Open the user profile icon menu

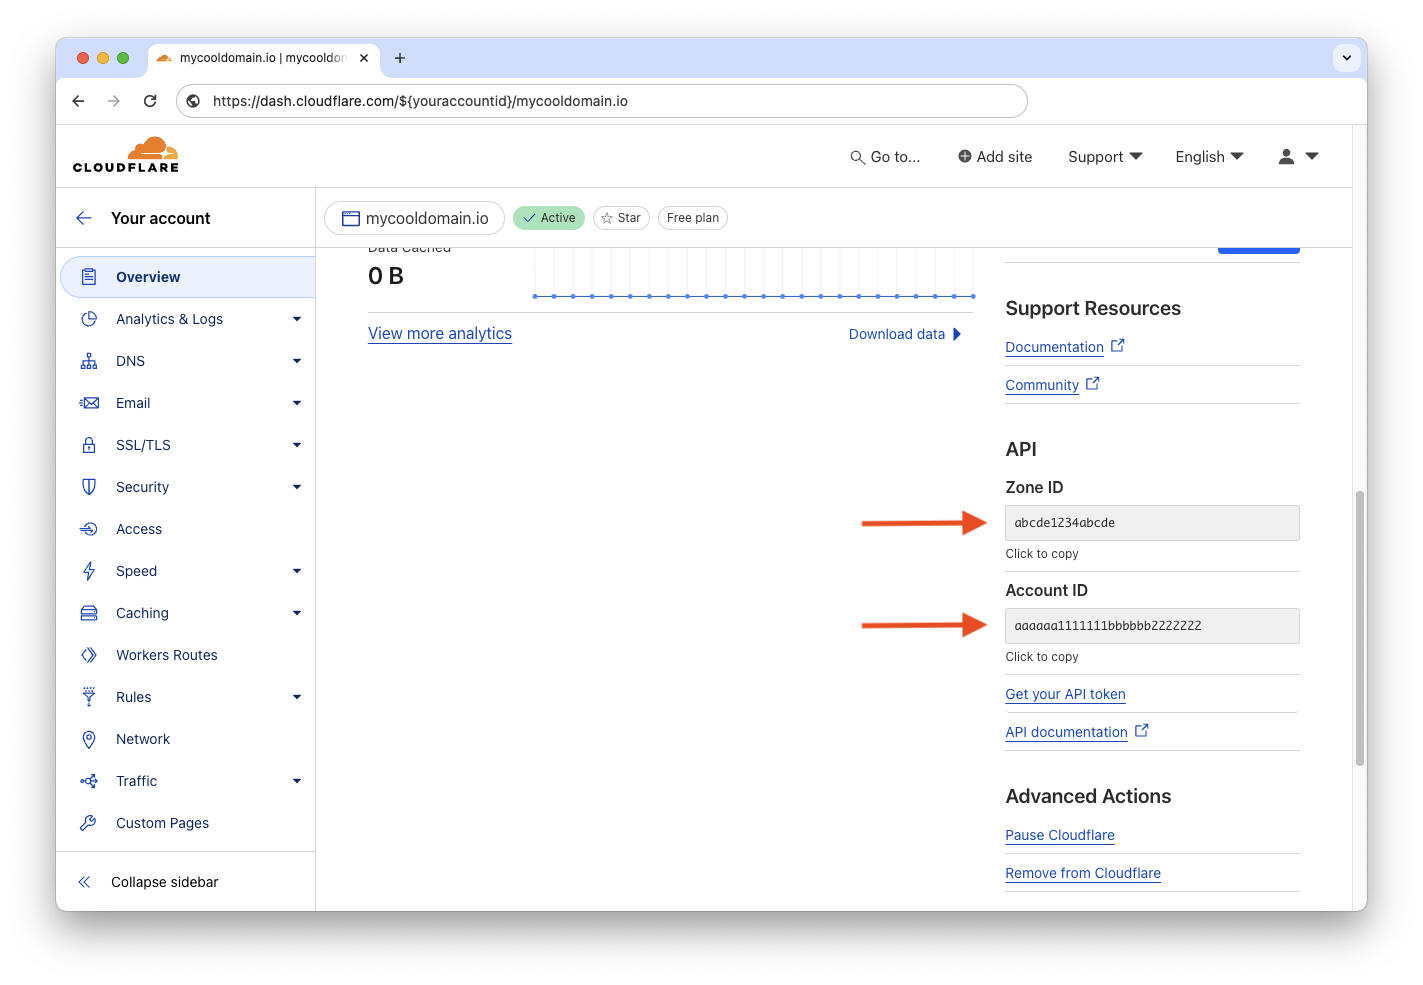1298,156
